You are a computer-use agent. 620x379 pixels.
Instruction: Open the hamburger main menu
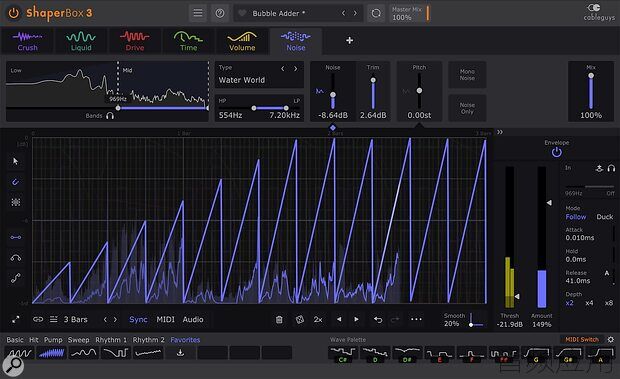tap(198, 13)
